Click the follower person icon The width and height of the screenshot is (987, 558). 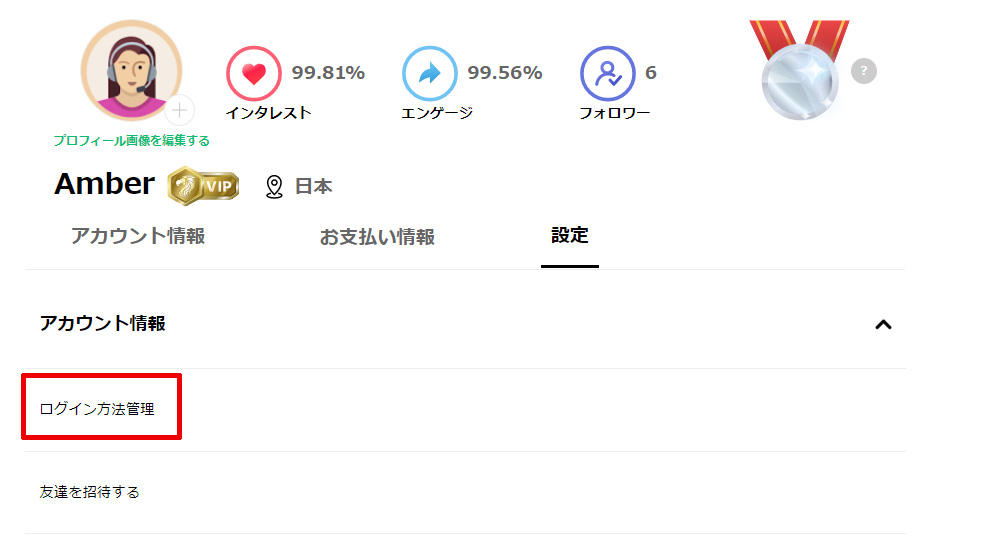pos(607,74)
